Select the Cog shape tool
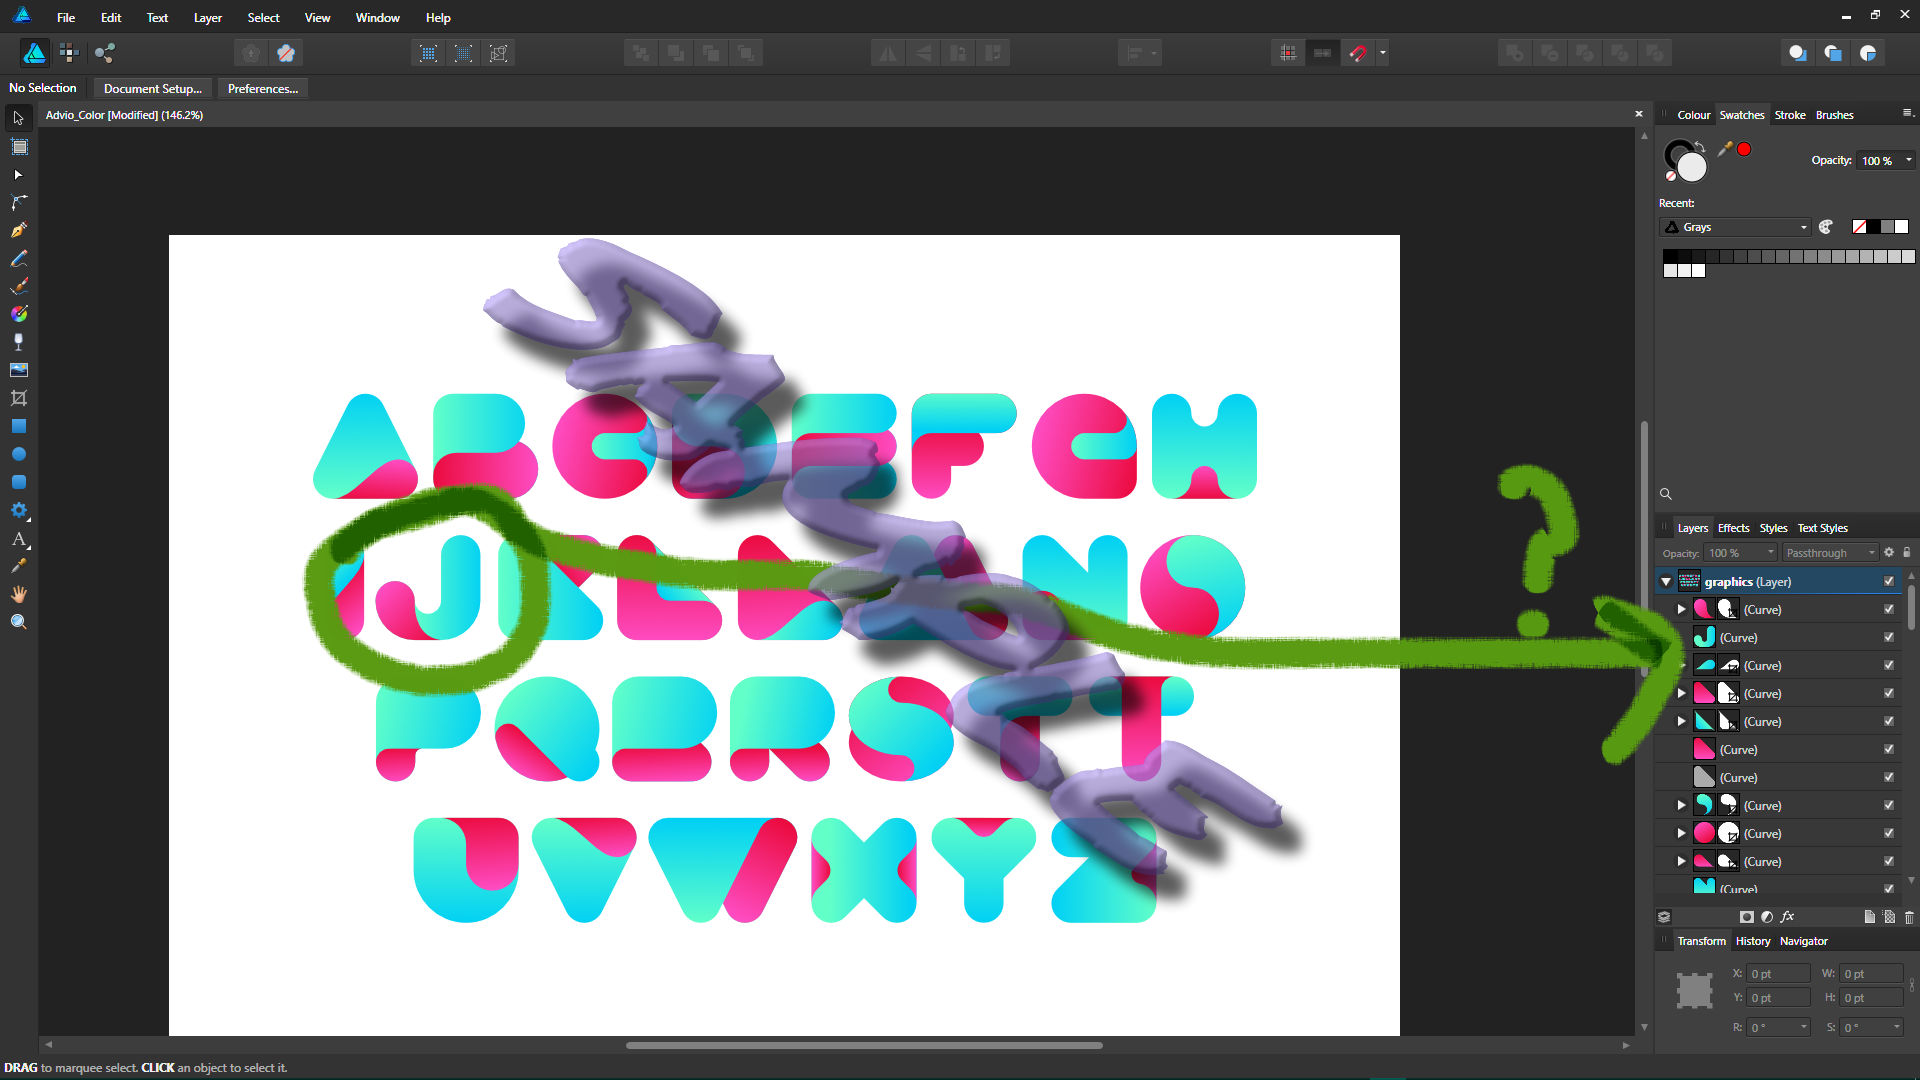Viewport: 1920px width, 1080px height. 18,510
